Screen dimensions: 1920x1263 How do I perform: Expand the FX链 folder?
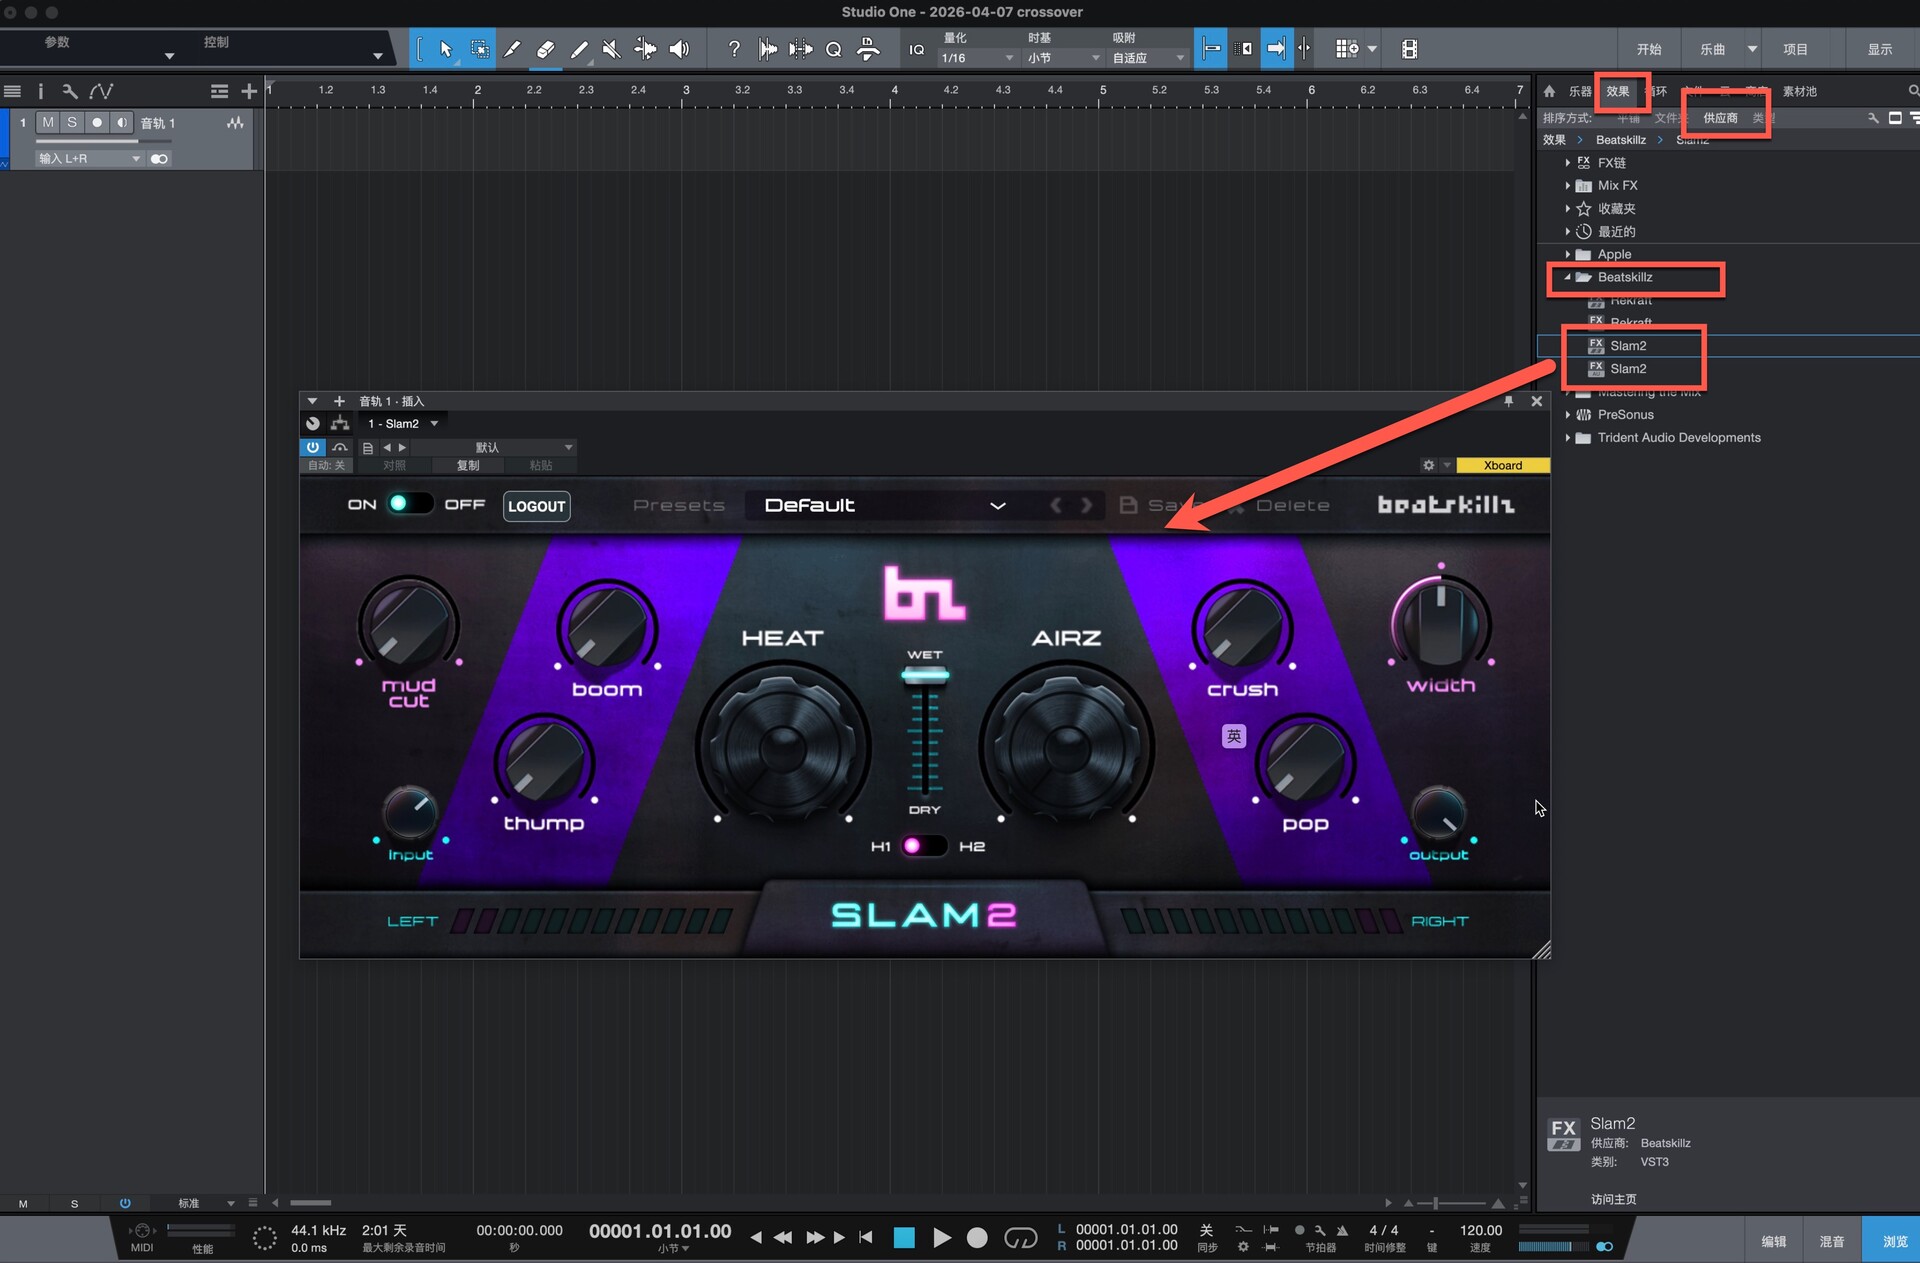click(x=1567, y=162)
